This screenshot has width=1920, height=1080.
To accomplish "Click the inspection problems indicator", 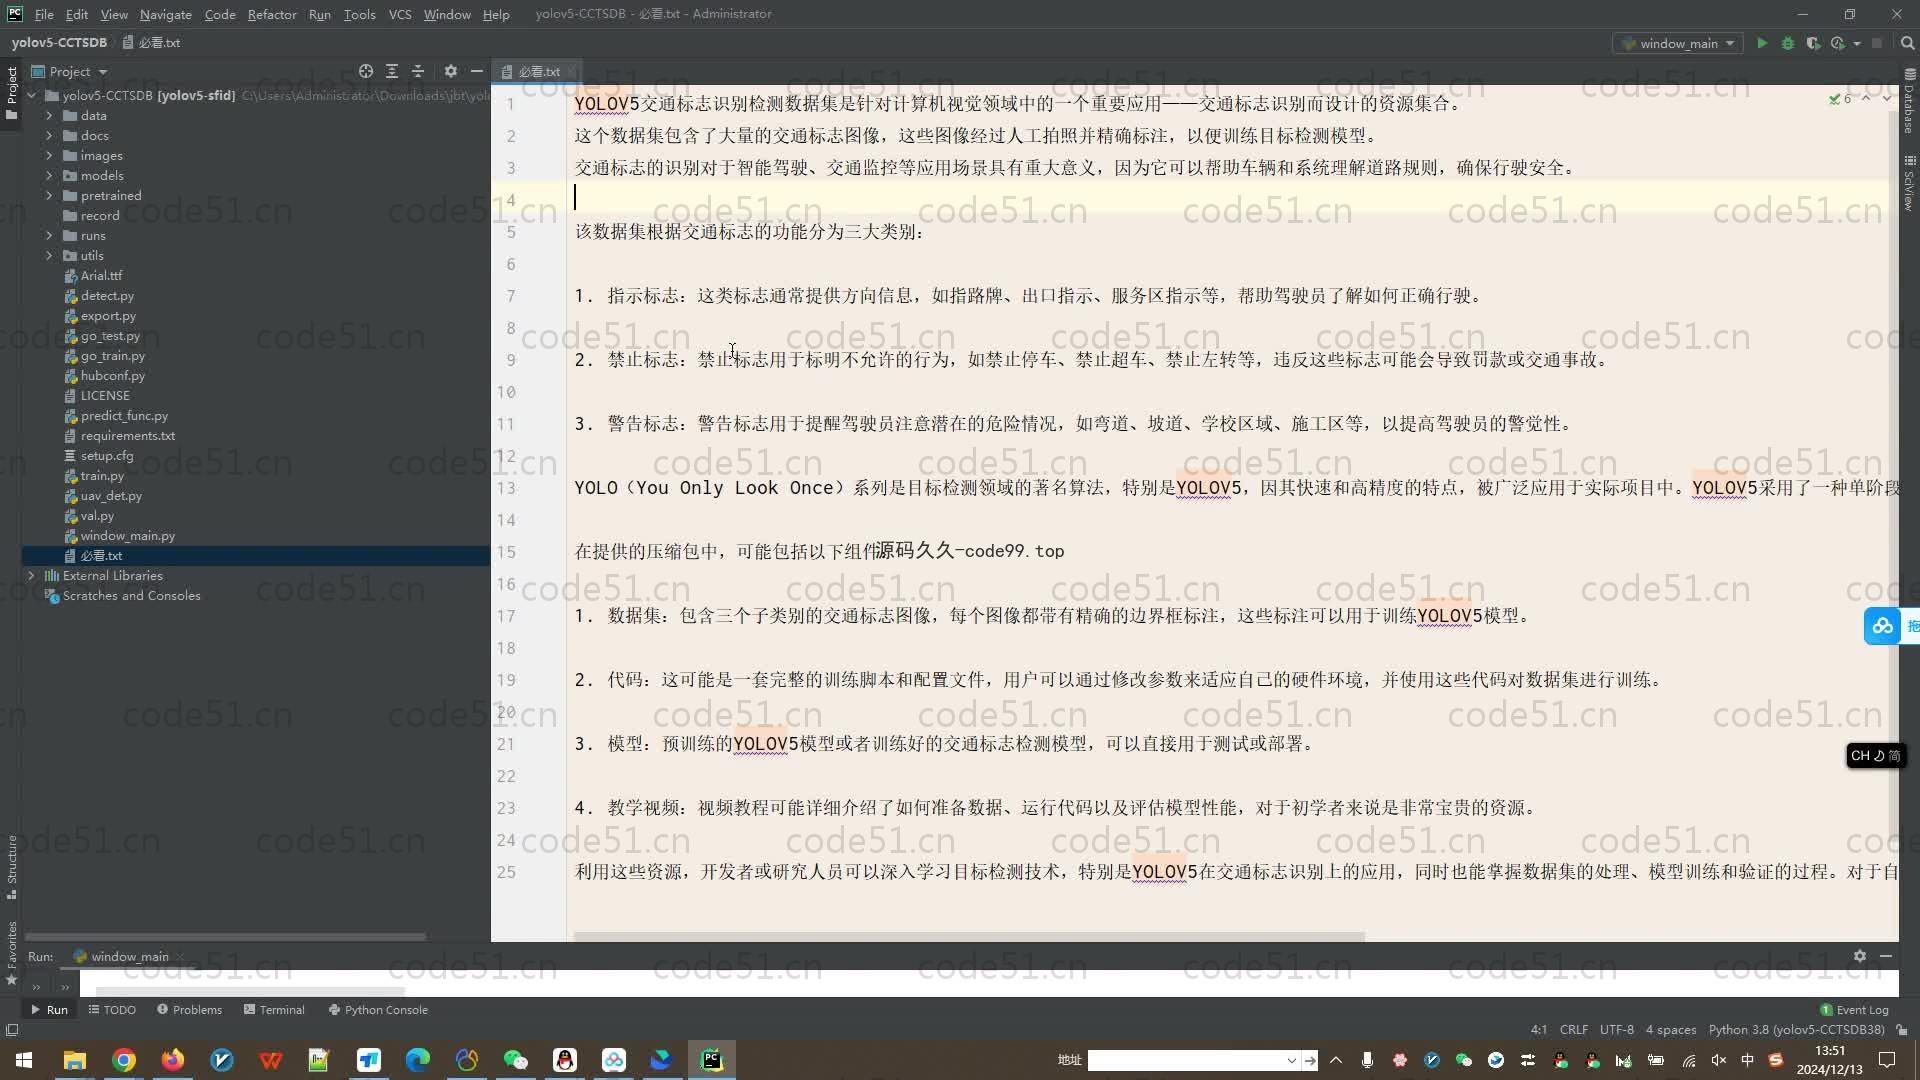I will [1840, 99].
